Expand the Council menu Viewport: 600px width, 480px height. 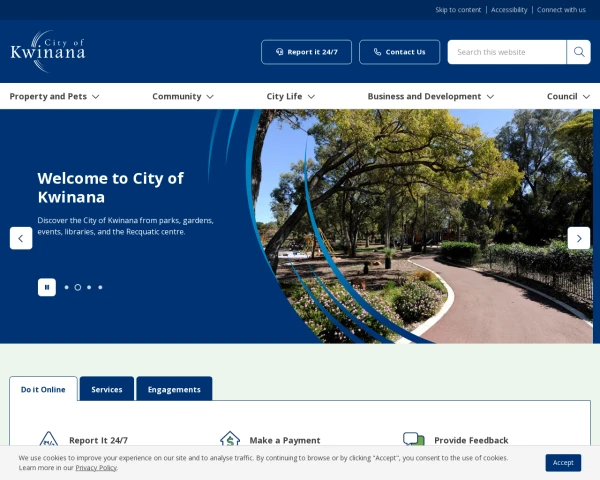click(568, 96)
